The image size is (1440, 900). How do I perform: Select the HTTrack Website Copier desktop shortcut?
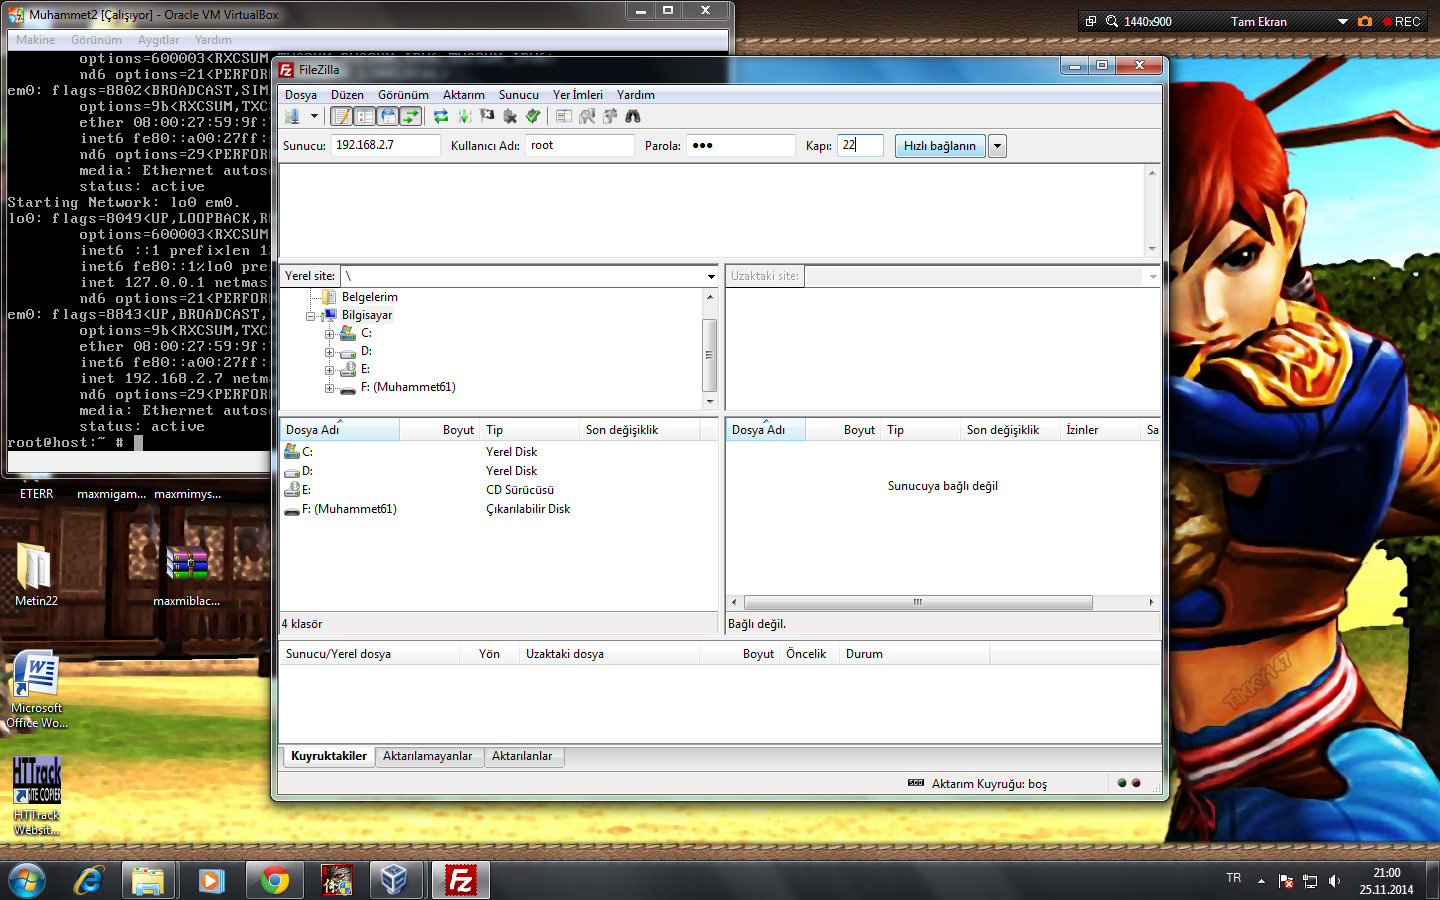click(37, 796)
